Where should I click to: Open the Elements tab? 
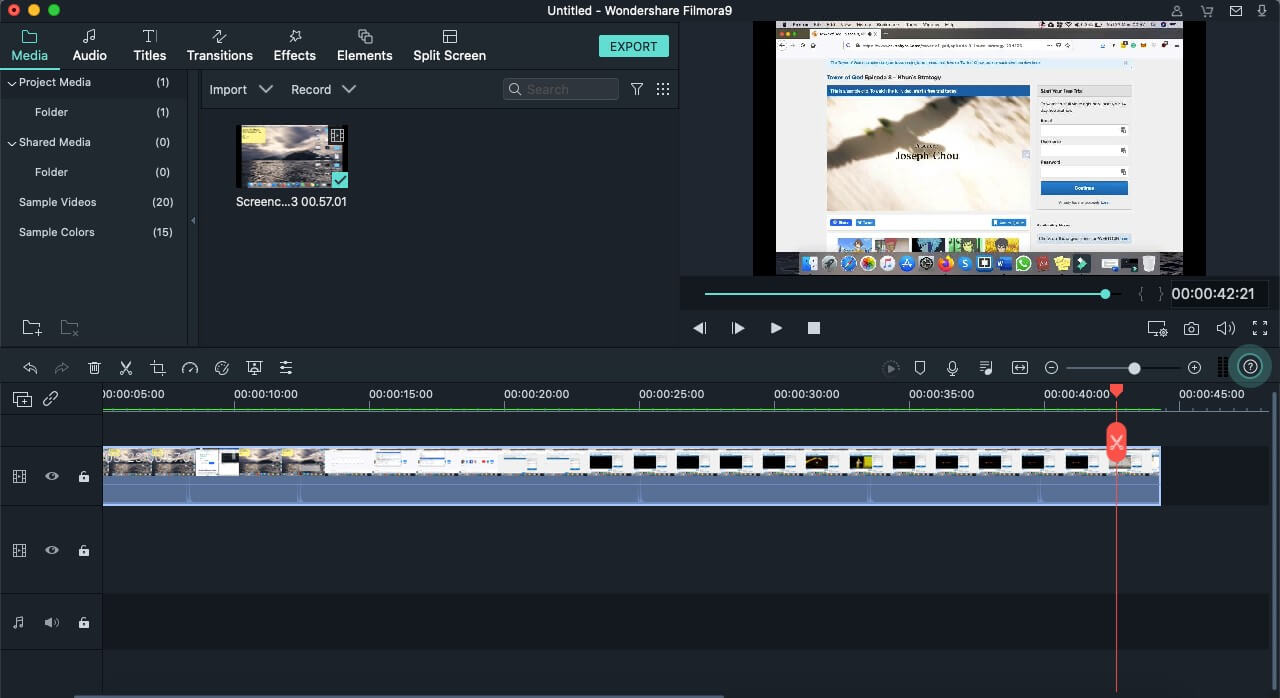(x=364, y=46)
